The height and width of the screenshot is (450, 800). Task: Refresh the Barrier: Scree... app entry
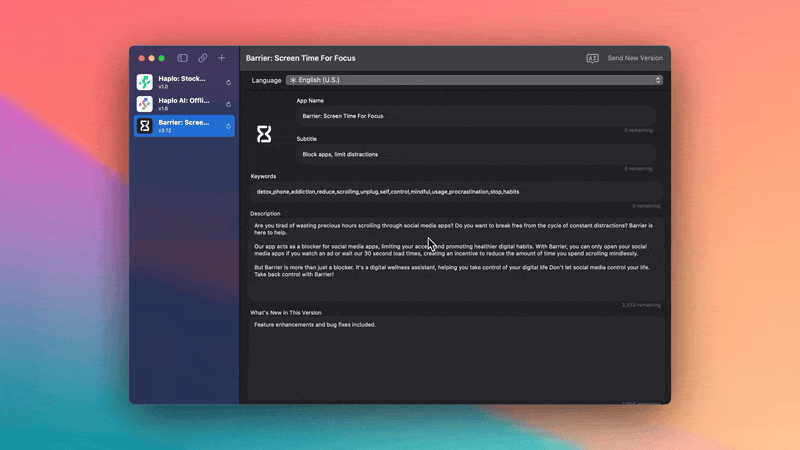pyautogui.click(x=229, y=126)
